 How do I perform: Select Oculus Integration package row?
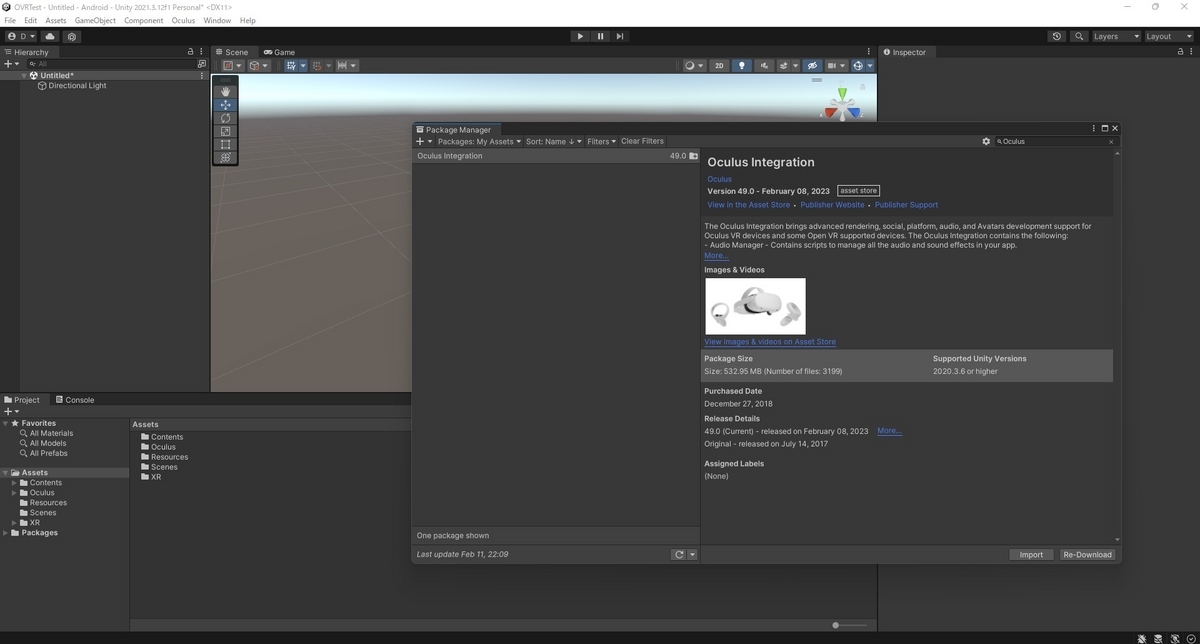click(557, 156)
